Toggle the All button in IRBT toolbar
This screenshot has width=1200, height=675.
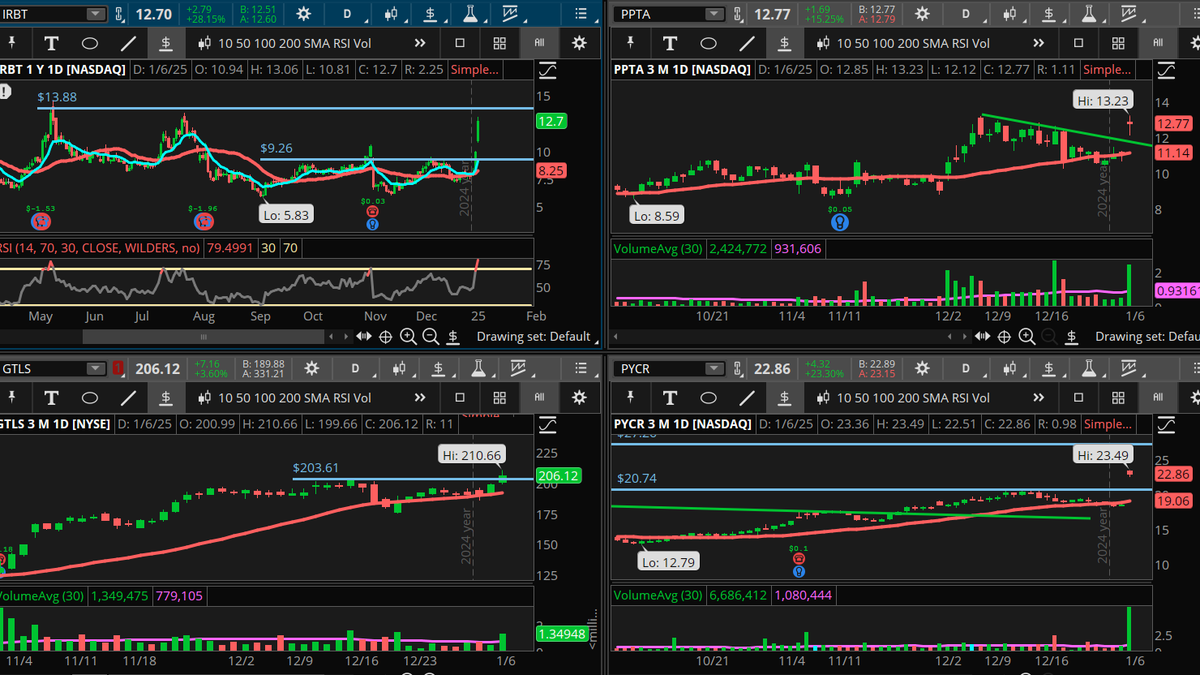pos(539,43)
